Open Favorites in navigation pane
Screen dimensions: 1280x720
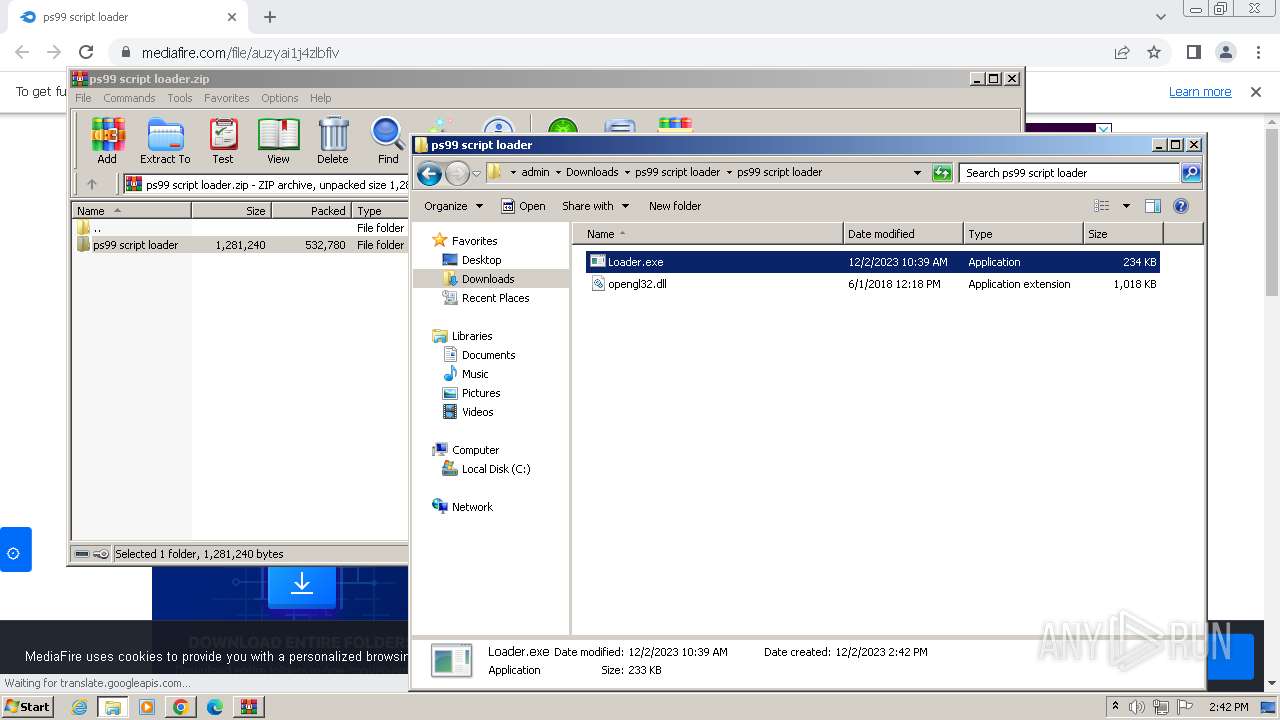click(474, 241)
